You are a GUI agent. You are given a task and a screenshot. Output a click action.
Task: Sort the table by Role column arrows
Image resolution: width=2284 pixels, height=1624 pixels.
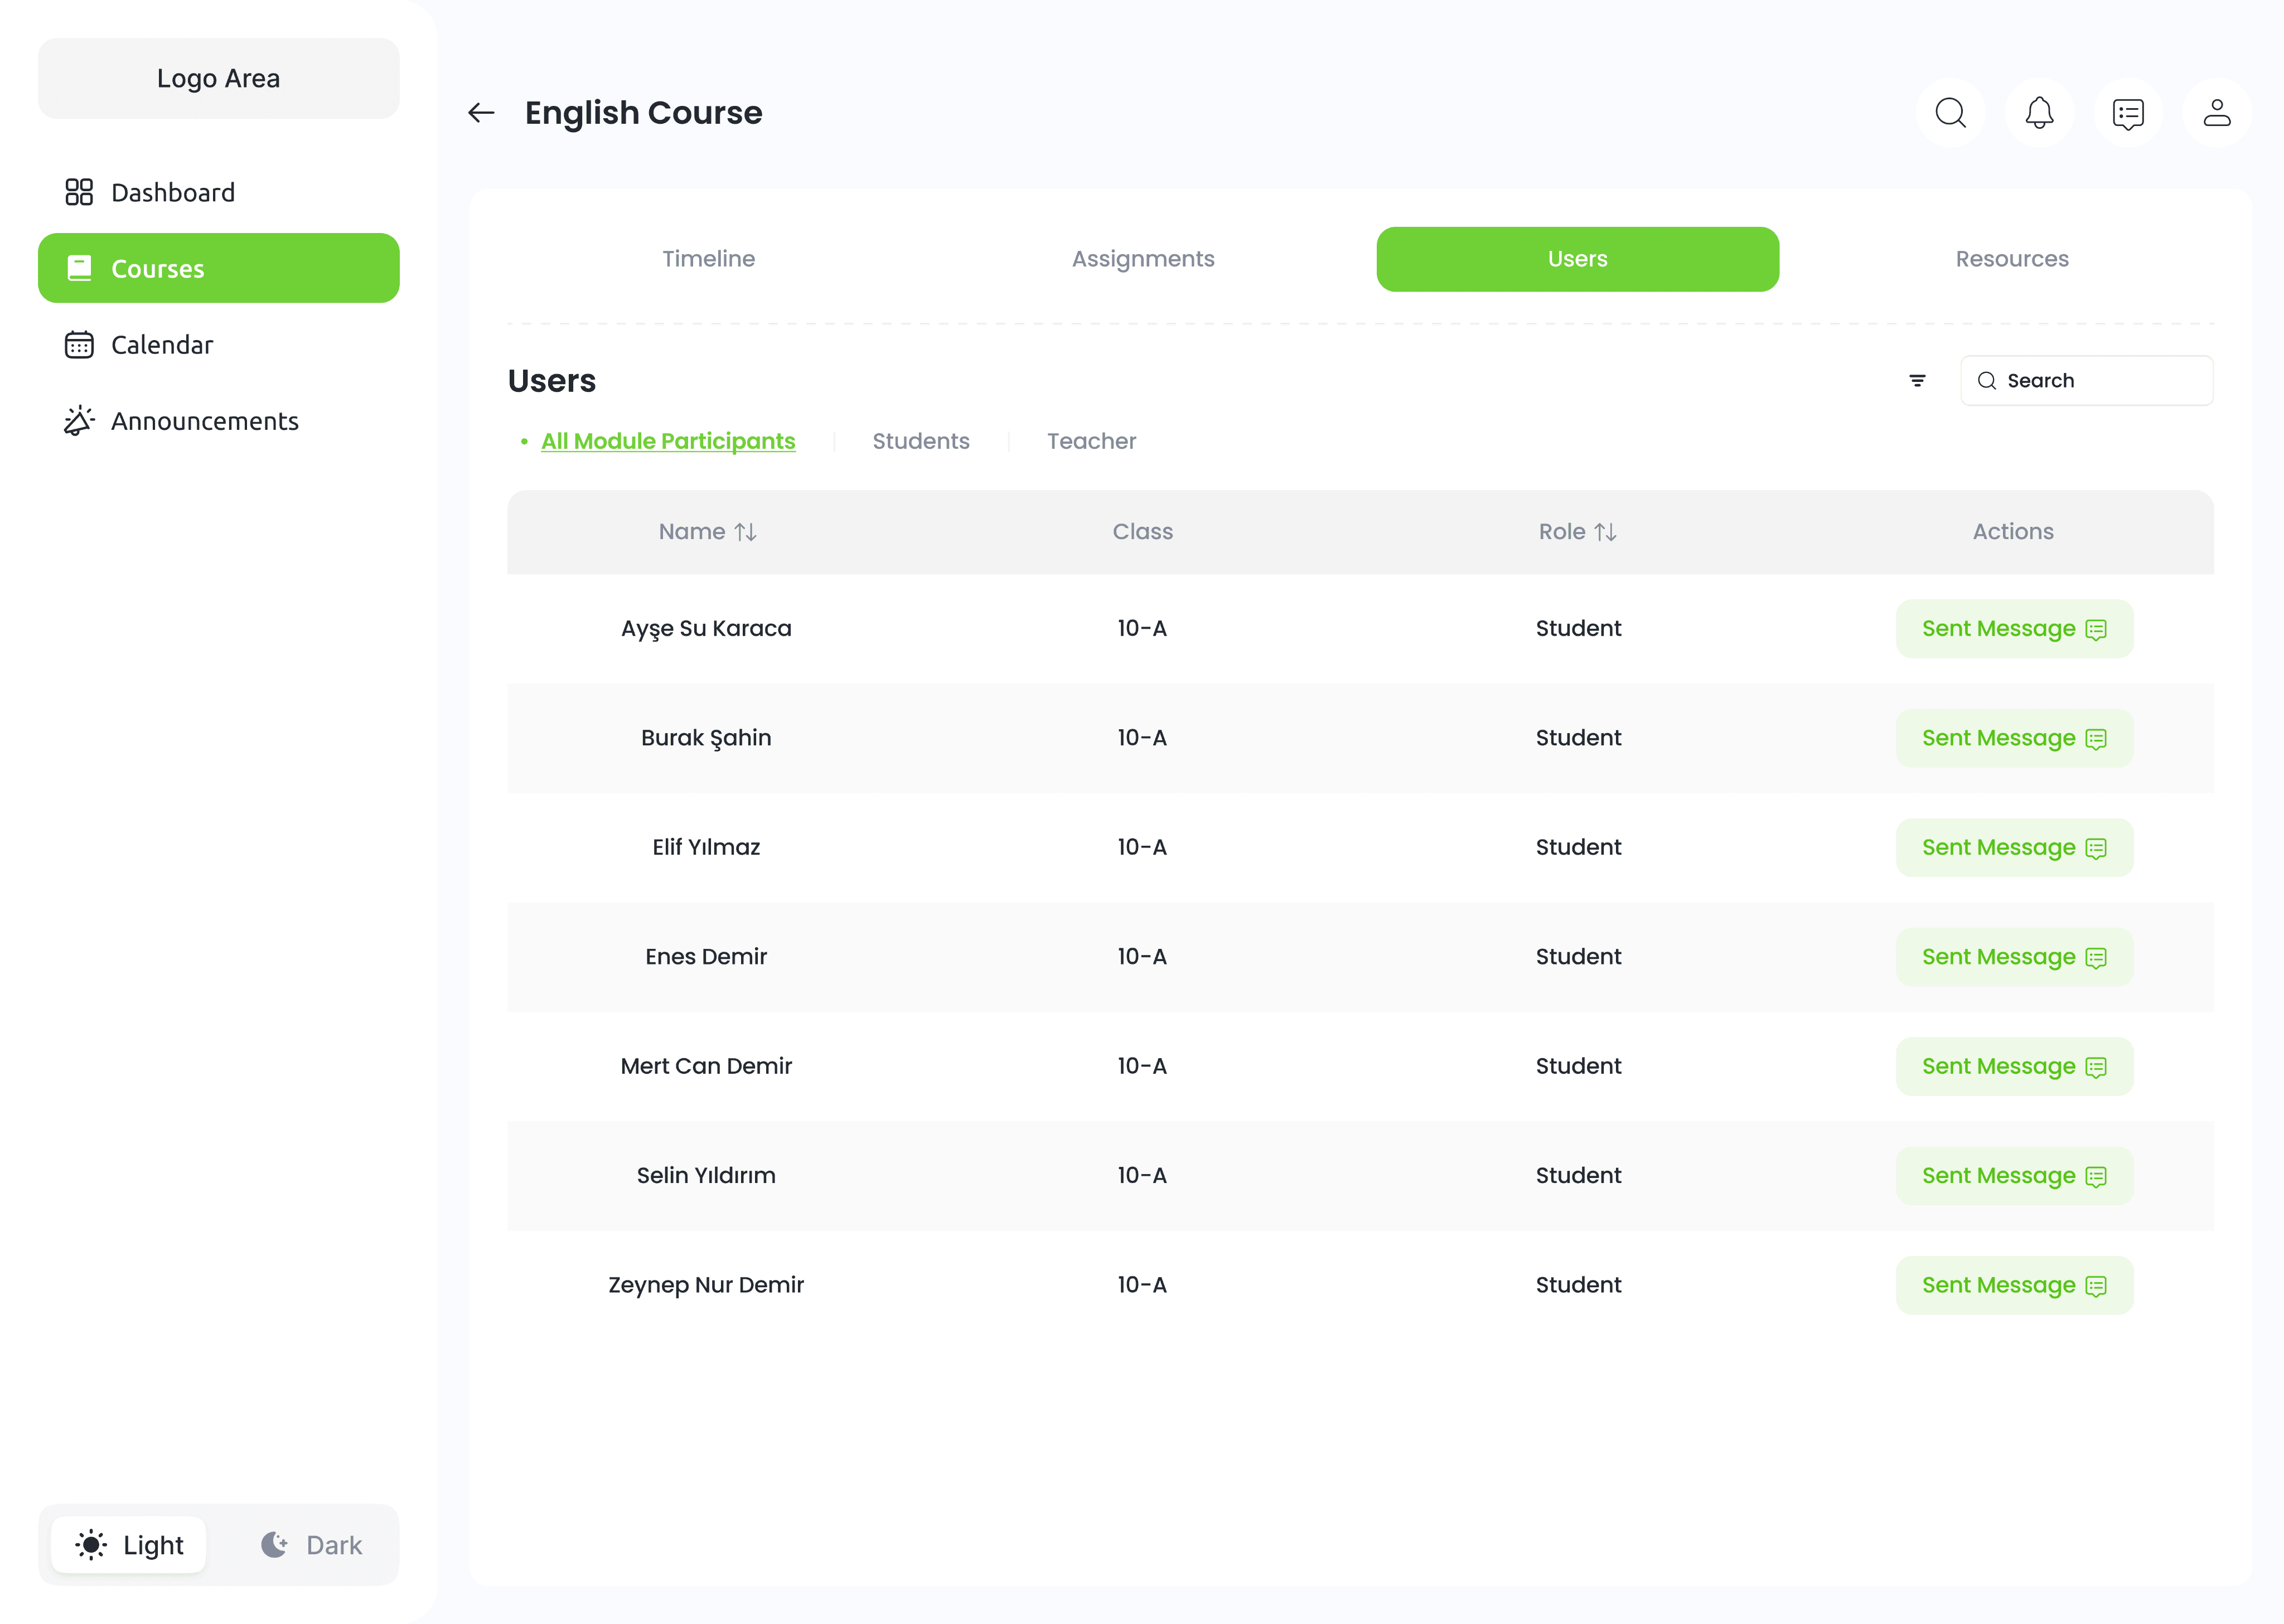1605,532
